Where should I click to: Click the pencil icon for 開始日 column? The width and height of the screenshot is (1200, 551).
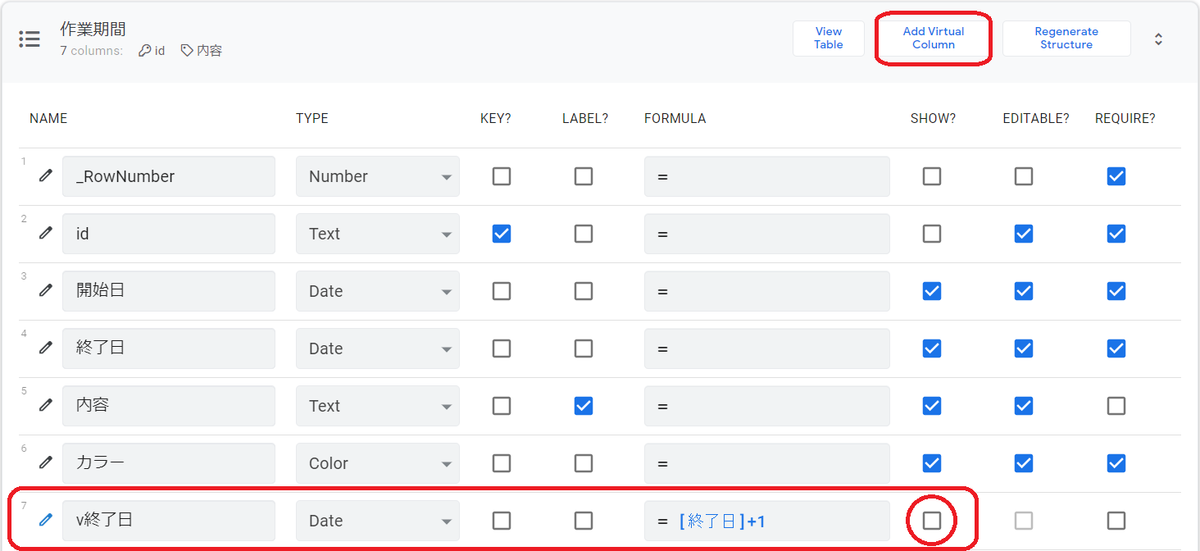(45, 291)
